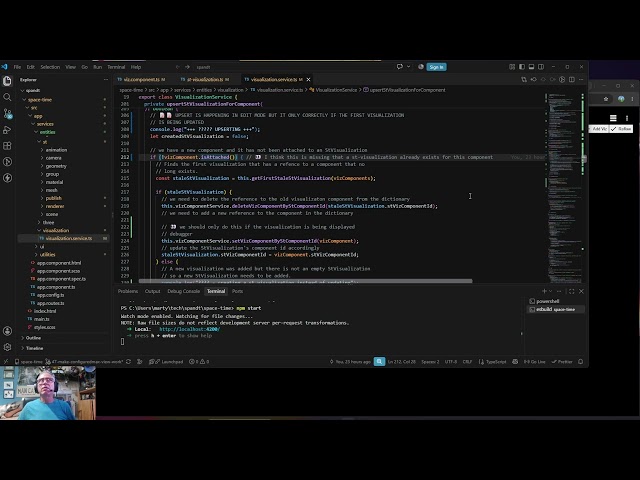
Task: Click the command center search box
Action: (x=284, y=67)
